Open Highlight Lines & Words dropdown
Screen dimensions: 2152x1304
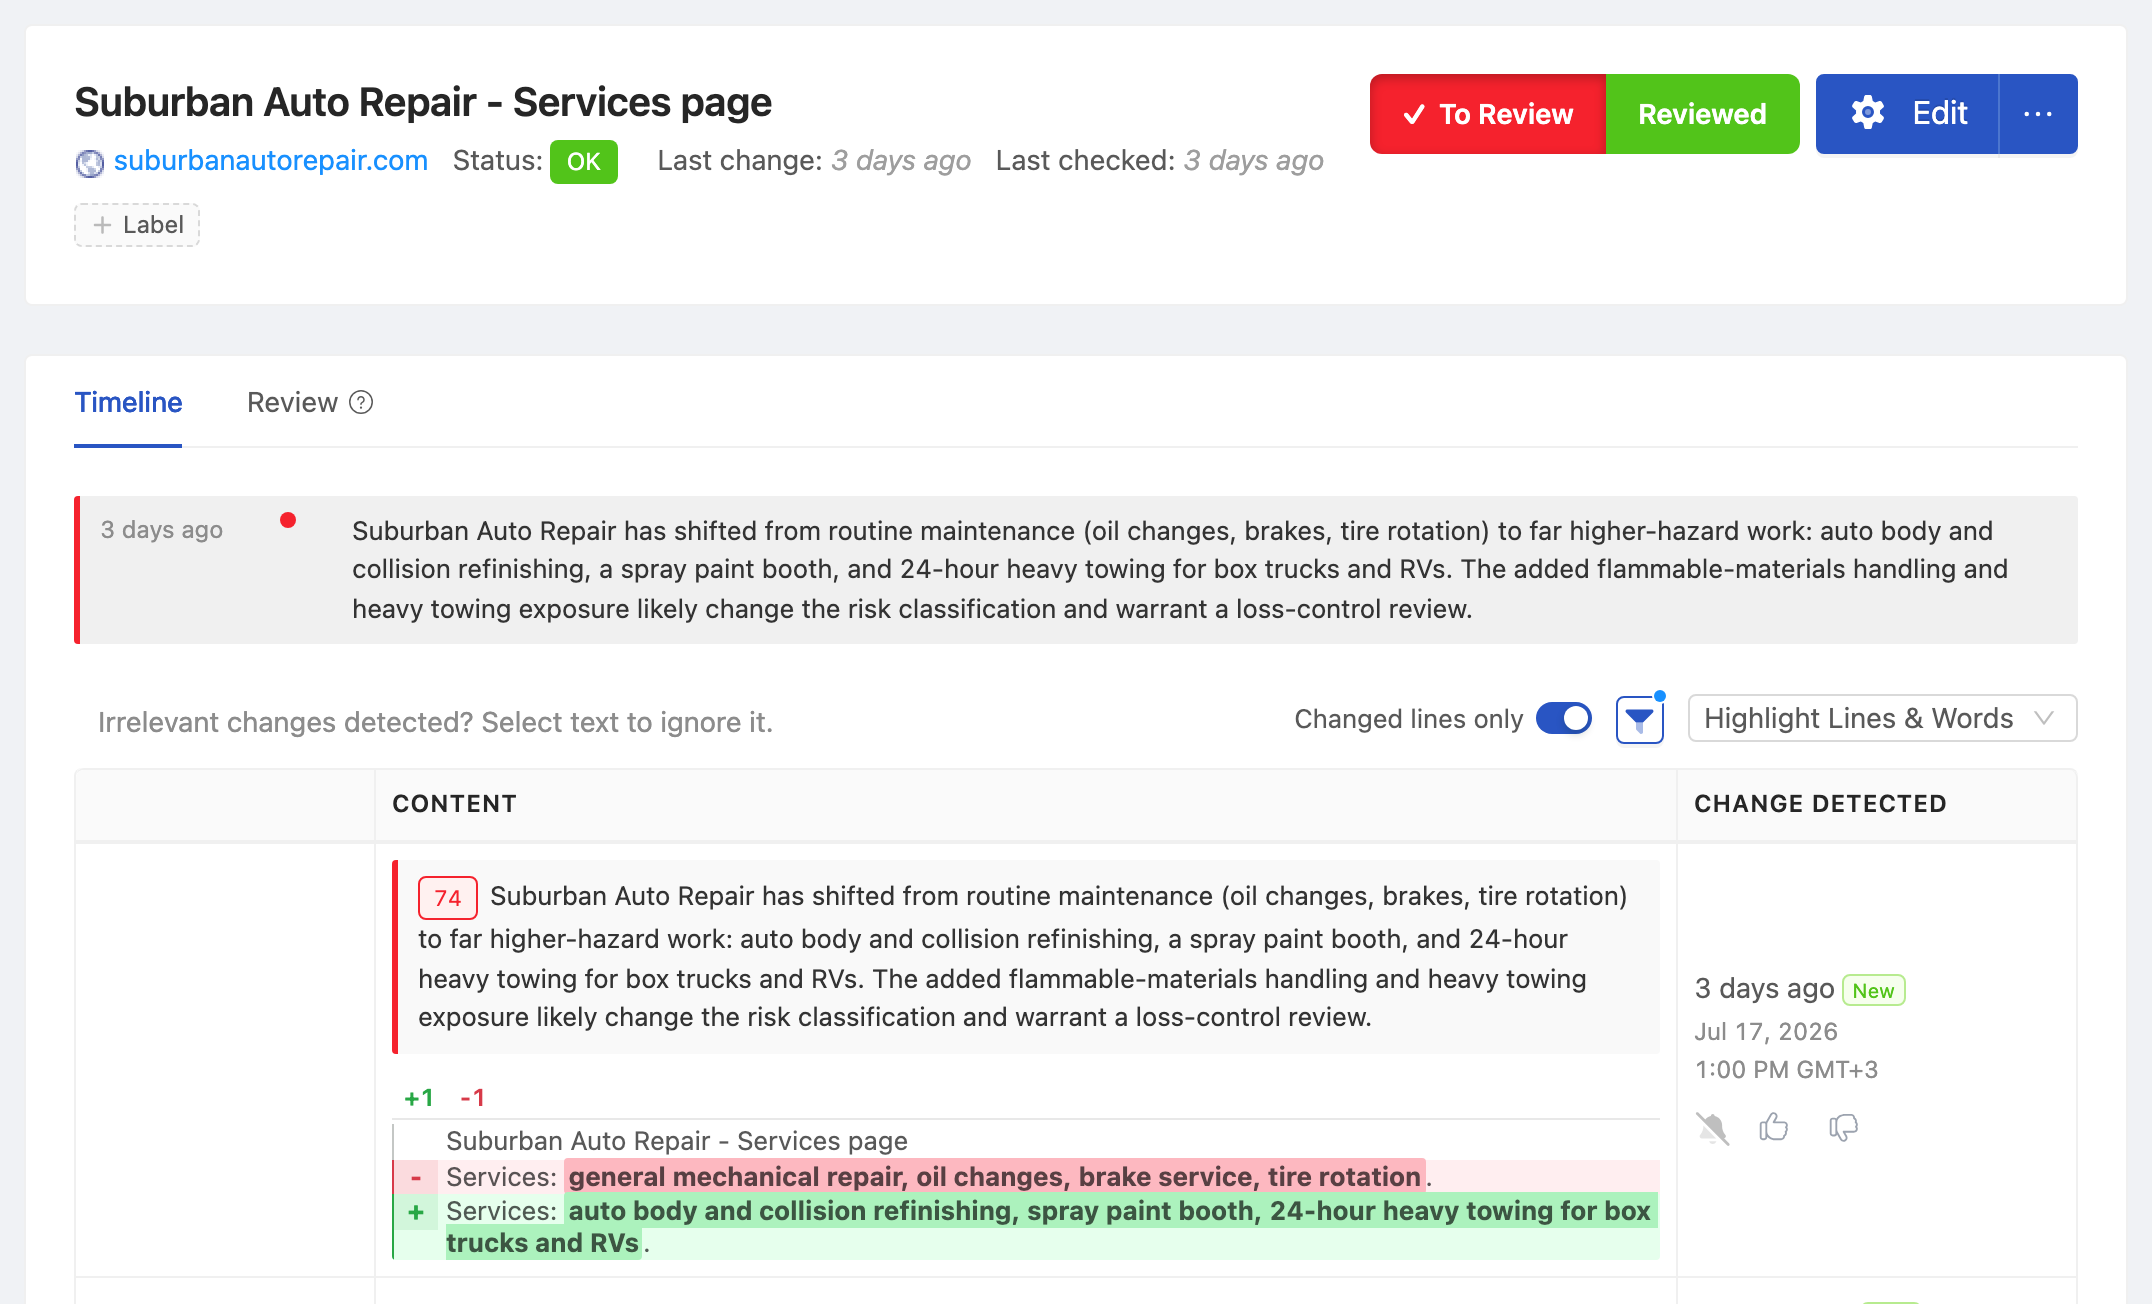1882,718
